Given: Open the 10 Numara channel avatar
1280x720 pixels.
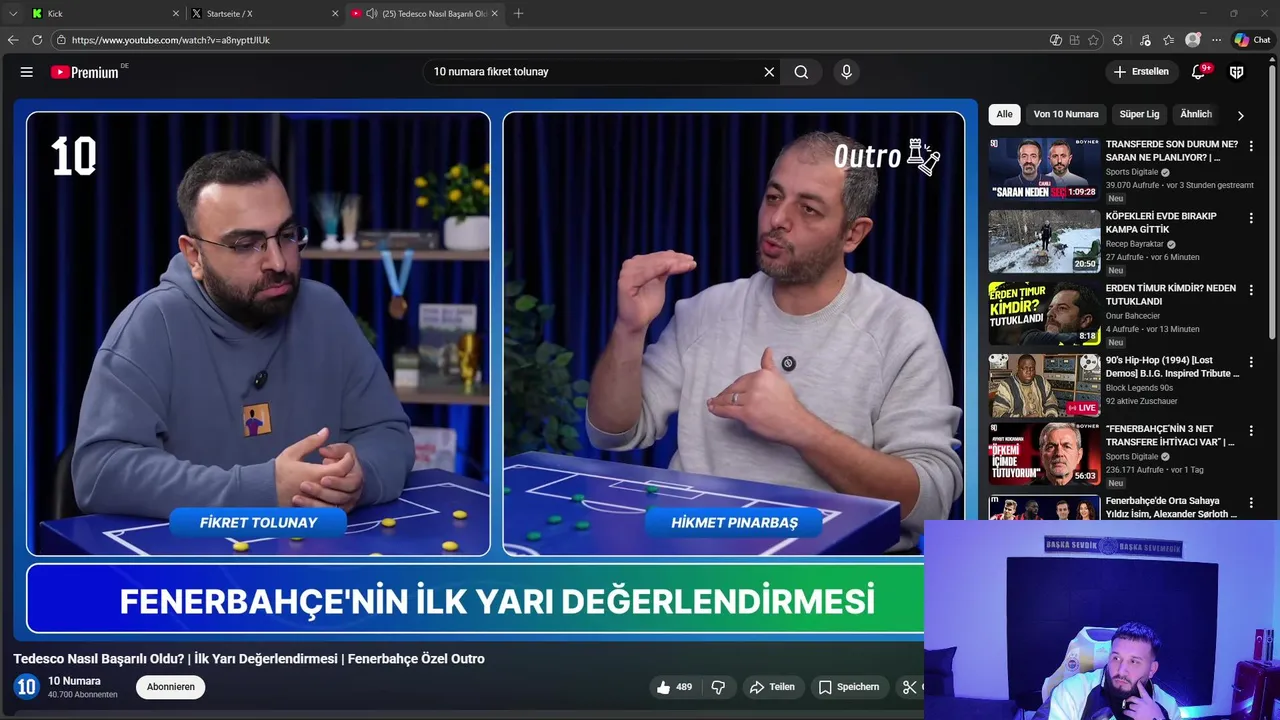Looking at the screenshot, I should [x=26, y=687].
